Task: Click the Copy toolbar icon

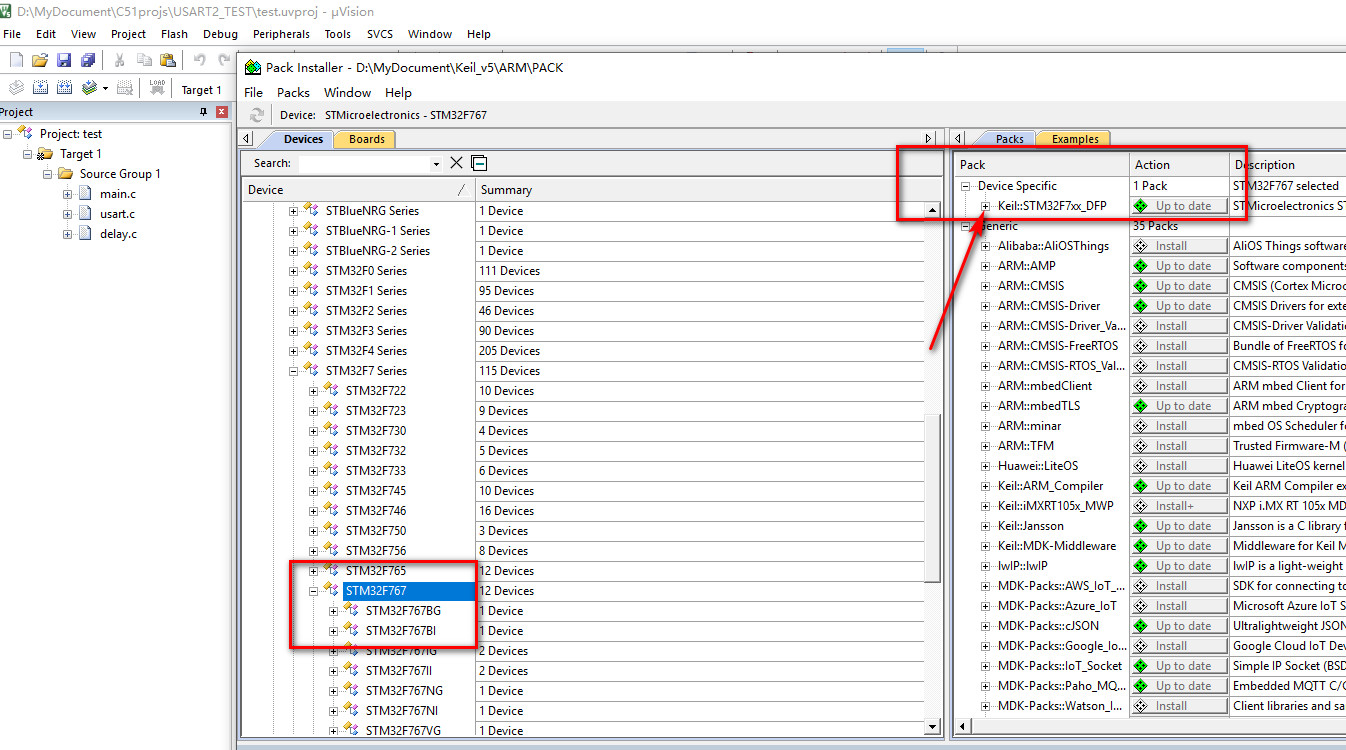Action: click(x=143, y=61)
